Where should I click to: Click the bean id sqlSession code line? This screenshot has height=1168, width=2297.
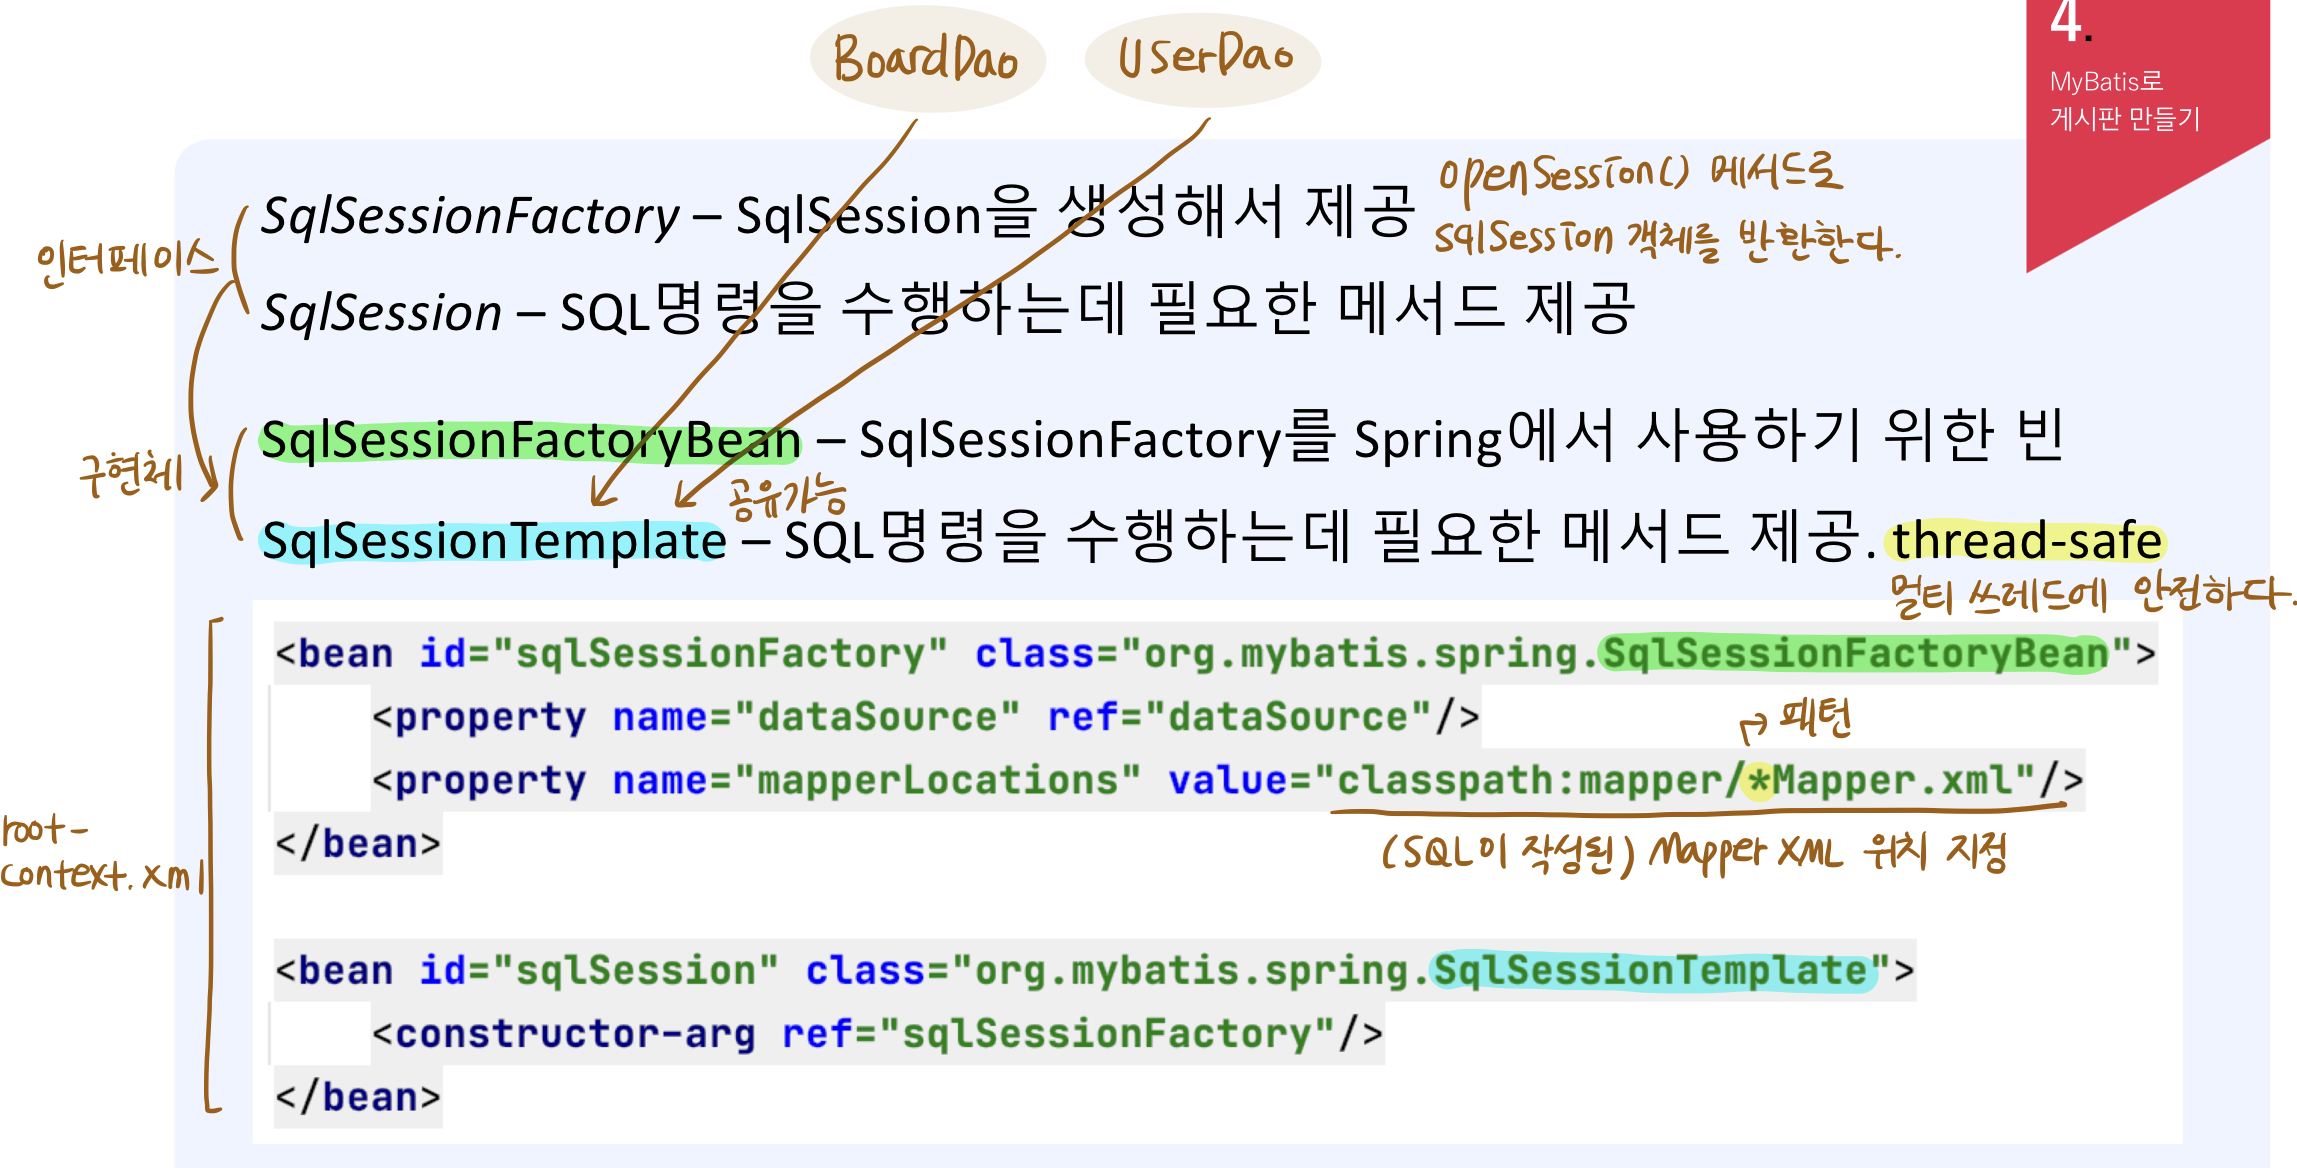click(1093, 971)
